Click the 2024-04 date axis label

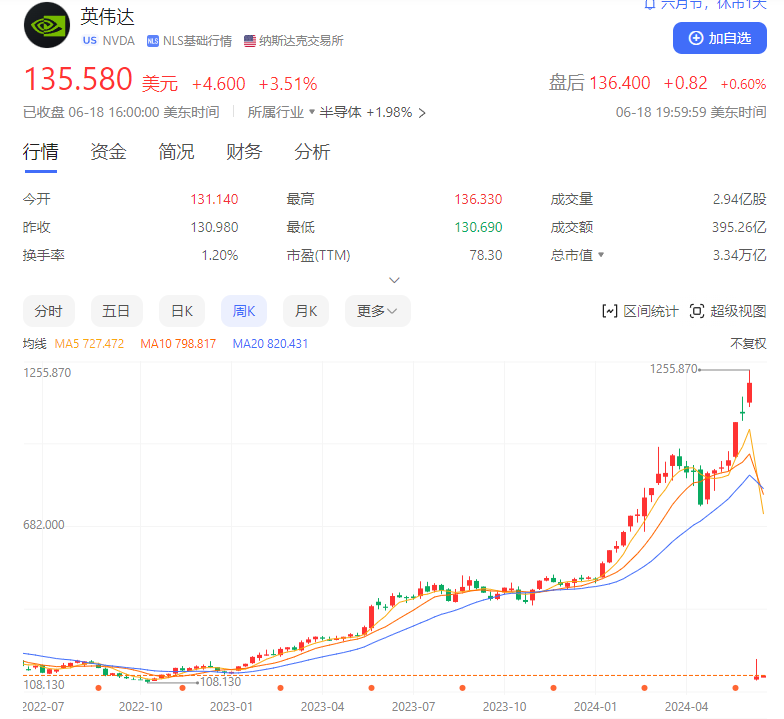(686, 706)
